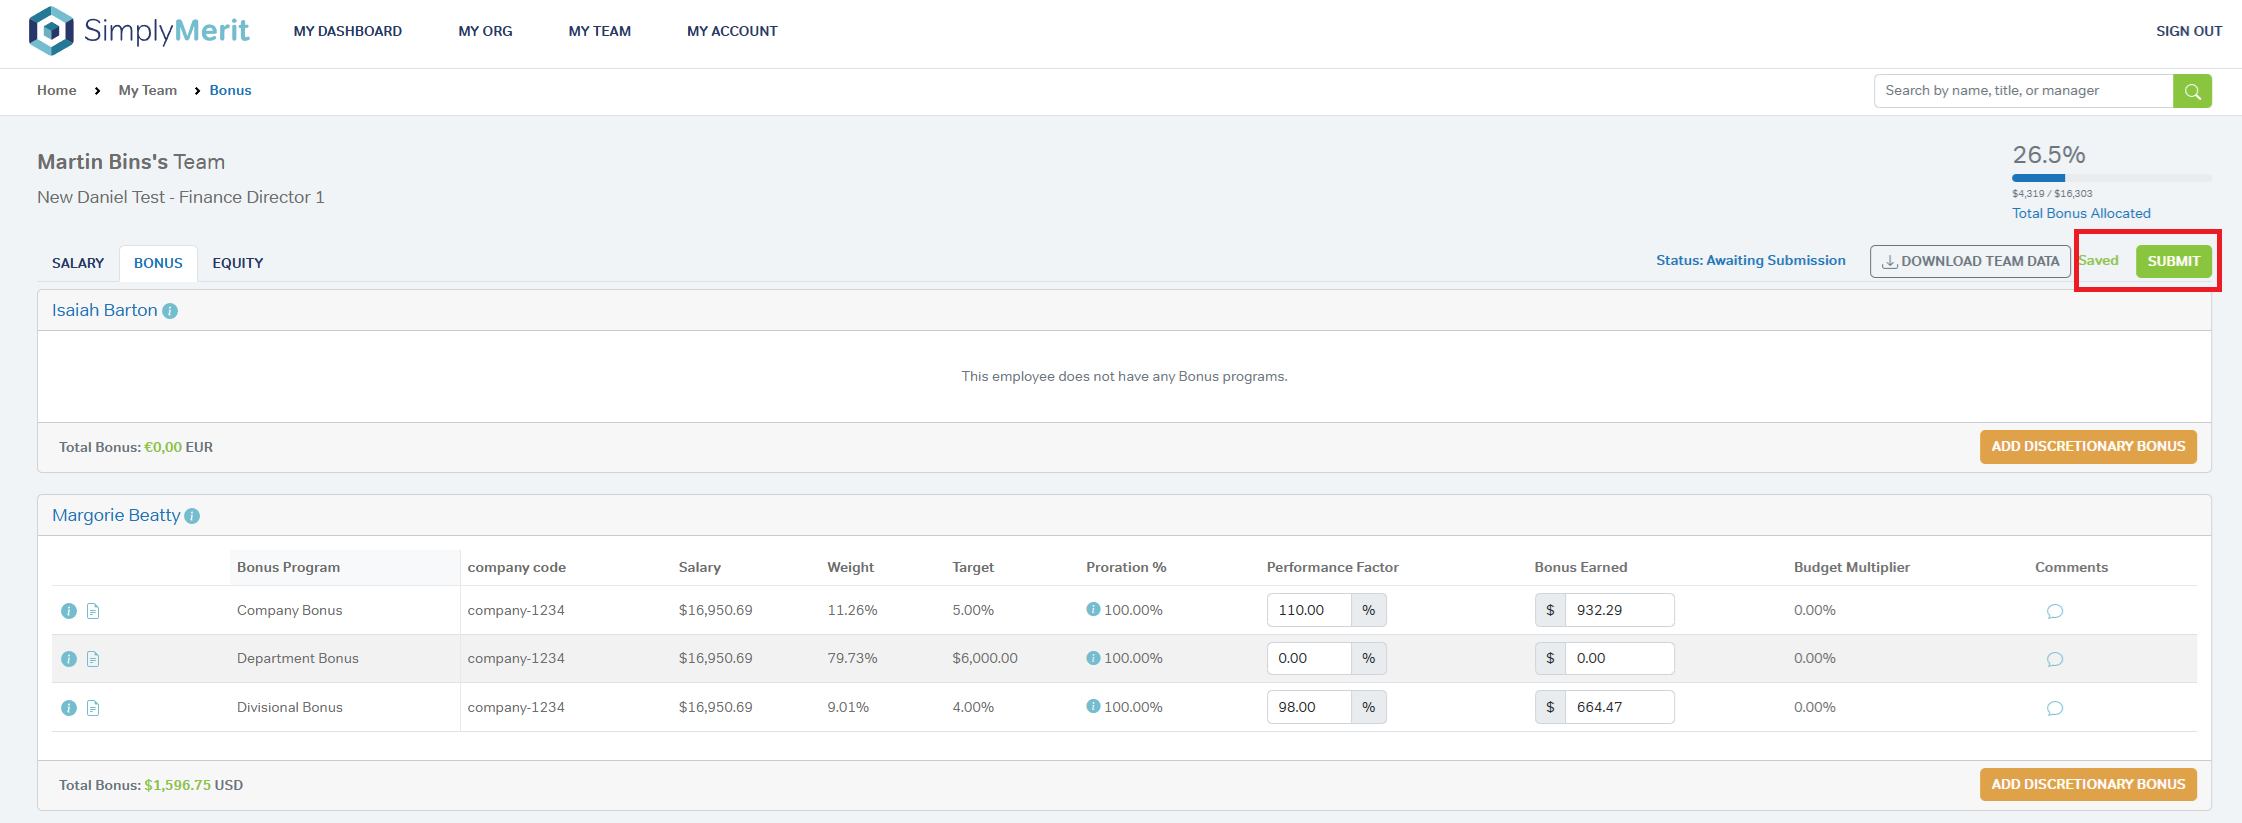Open comment bubble for Divisional Bonus
Image resolution: width=2242 pixels, height=823 pixels.
coord(2054,708)
